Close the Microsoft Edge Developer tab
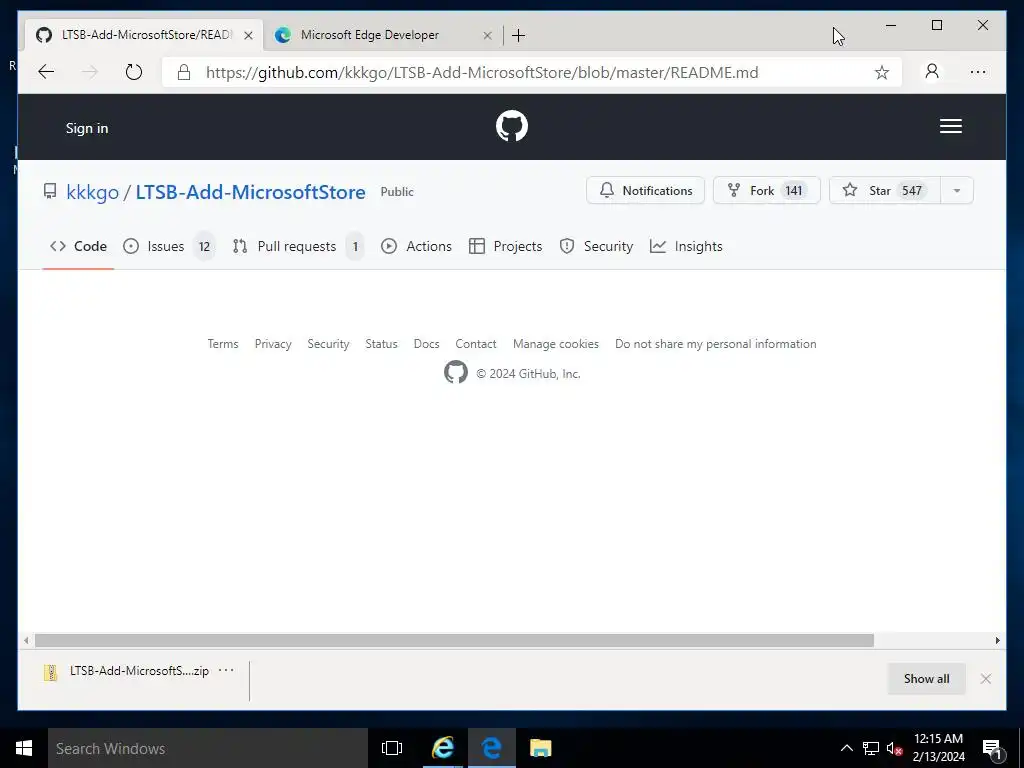The width and height of the screenshot is (1024, 768). click(487, 35)
